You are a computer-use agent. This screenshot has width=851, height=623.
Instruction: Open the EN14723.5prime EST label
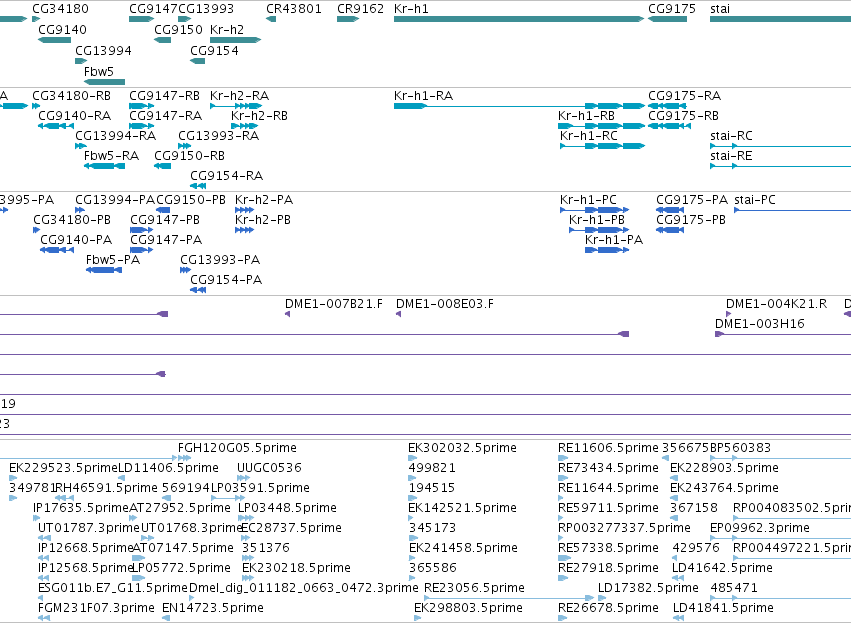(213, 607)
